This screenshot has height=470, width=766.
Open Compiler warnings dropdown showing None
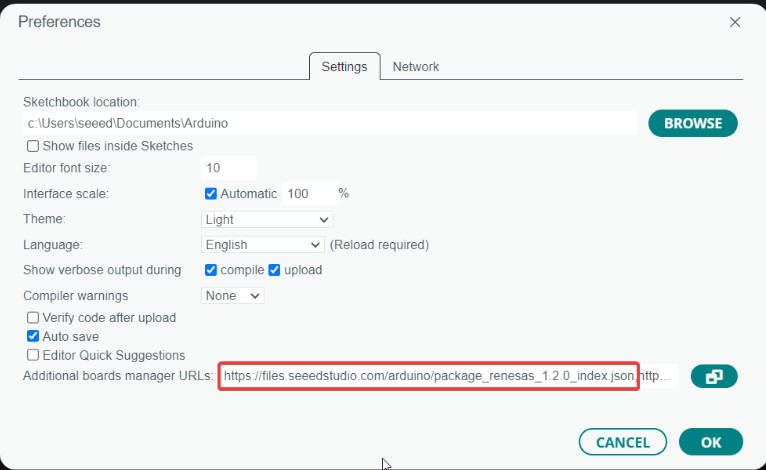pos(233,296)
